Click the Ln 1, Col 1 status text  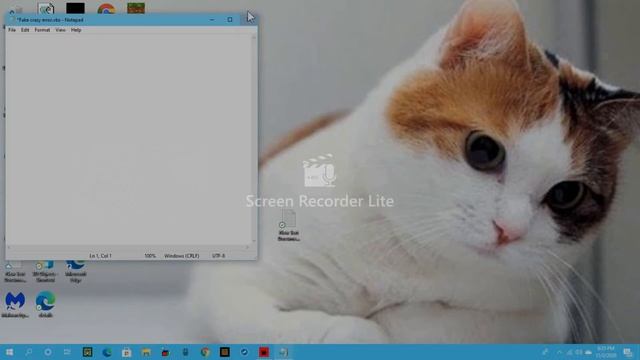coord(100,256)
